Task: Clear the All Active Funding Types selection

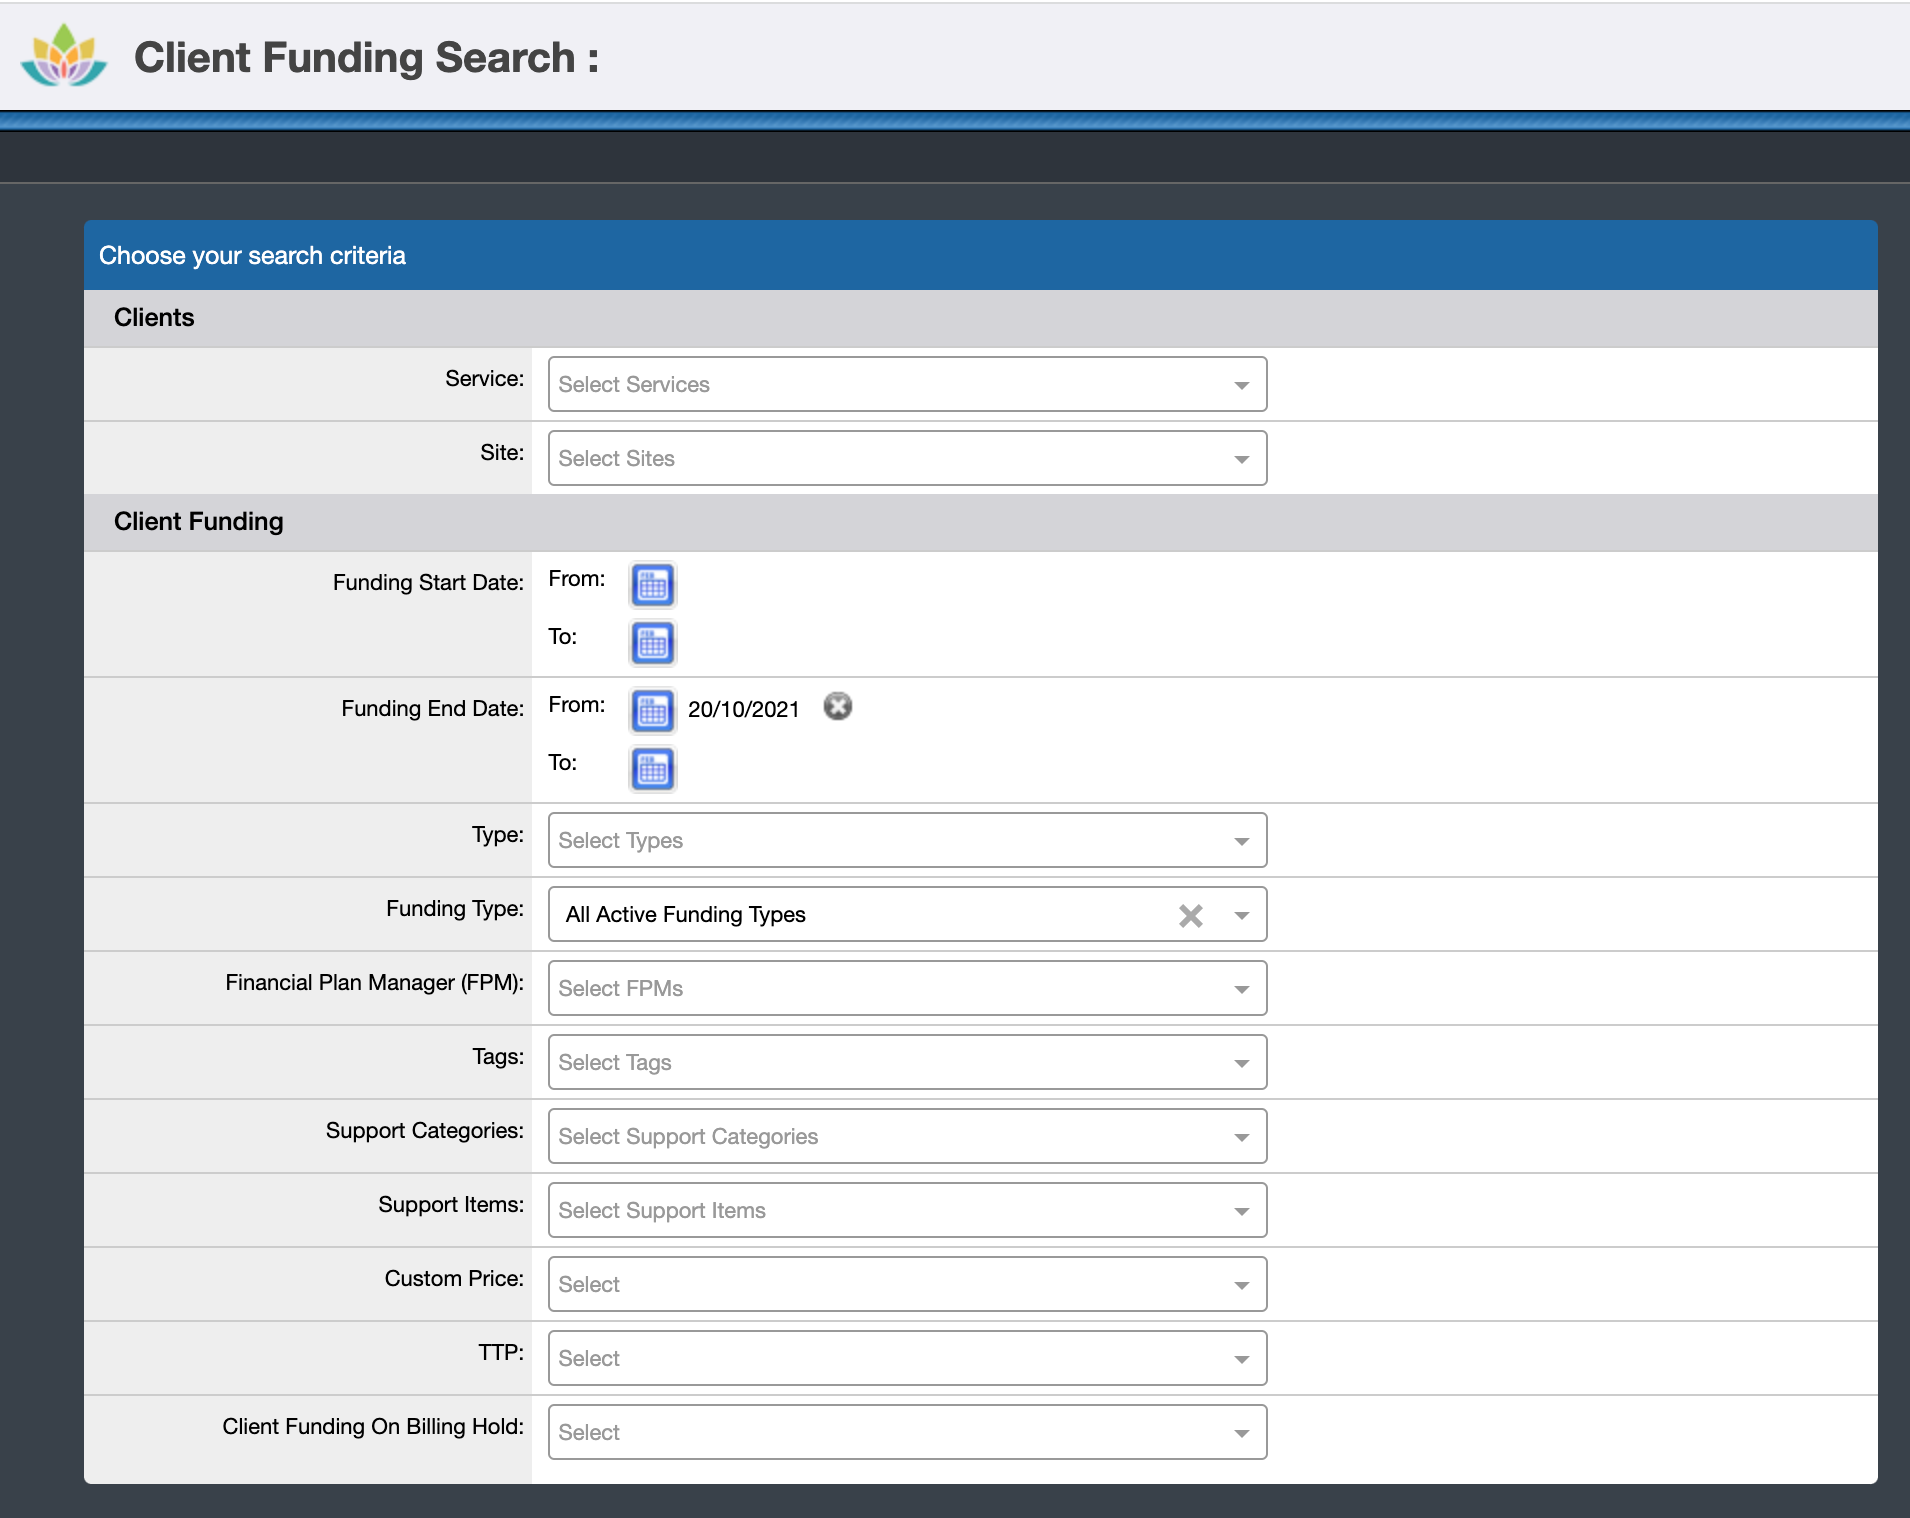Action: click(x=1191, y=914)
